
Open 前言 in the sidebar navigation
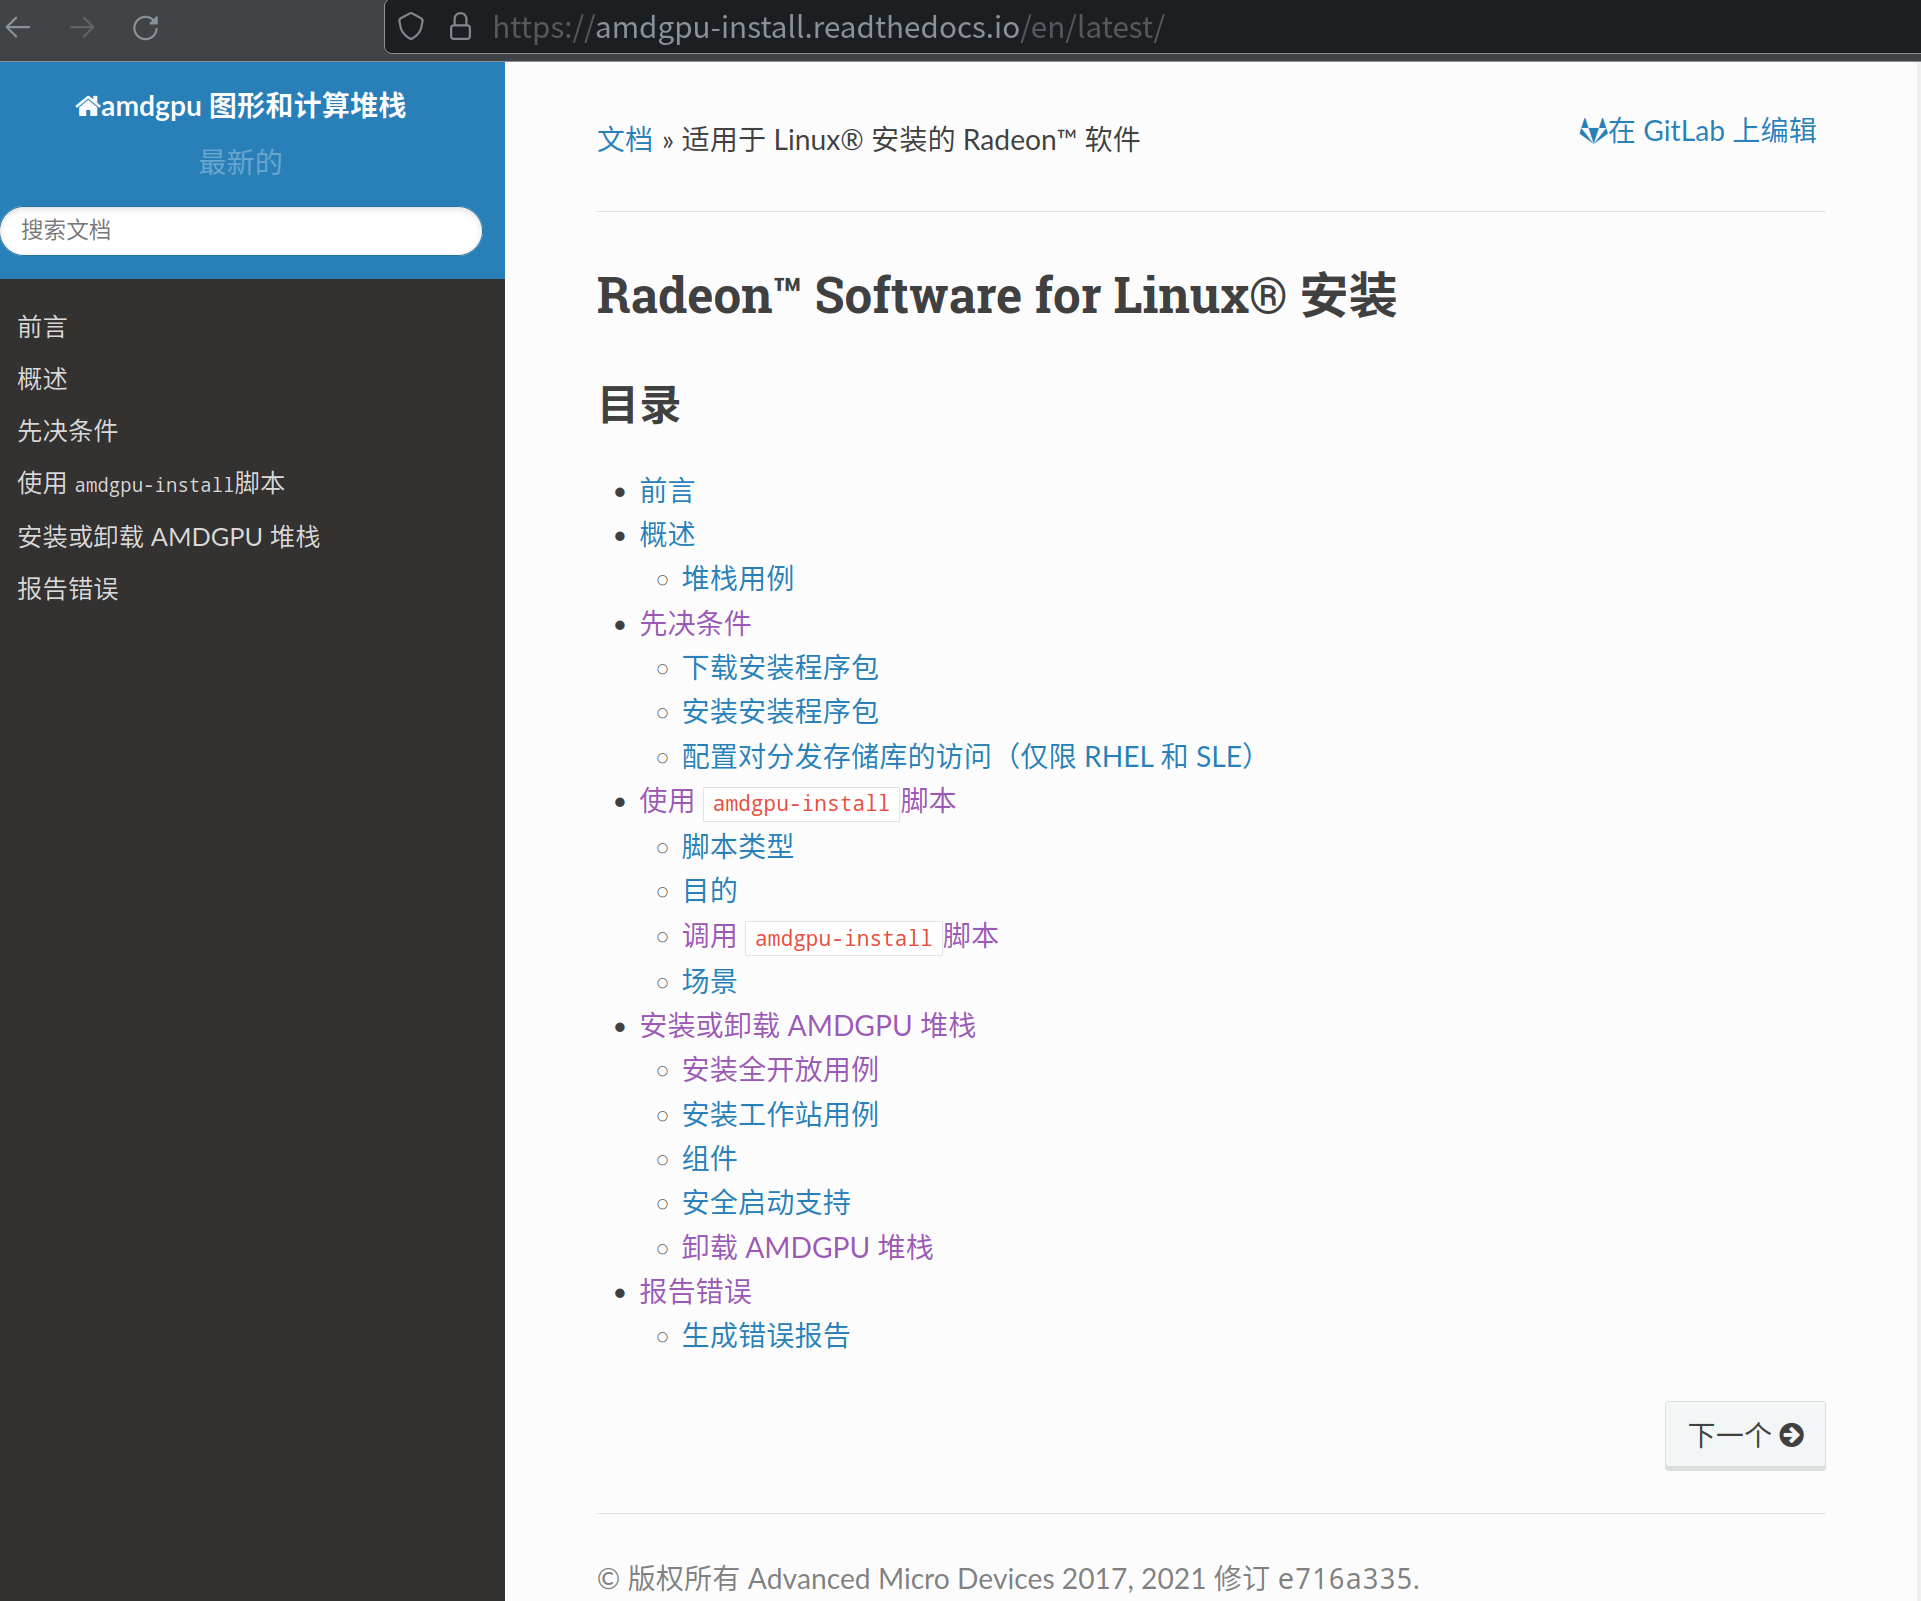pyautogui.click(x=42, y=327)
